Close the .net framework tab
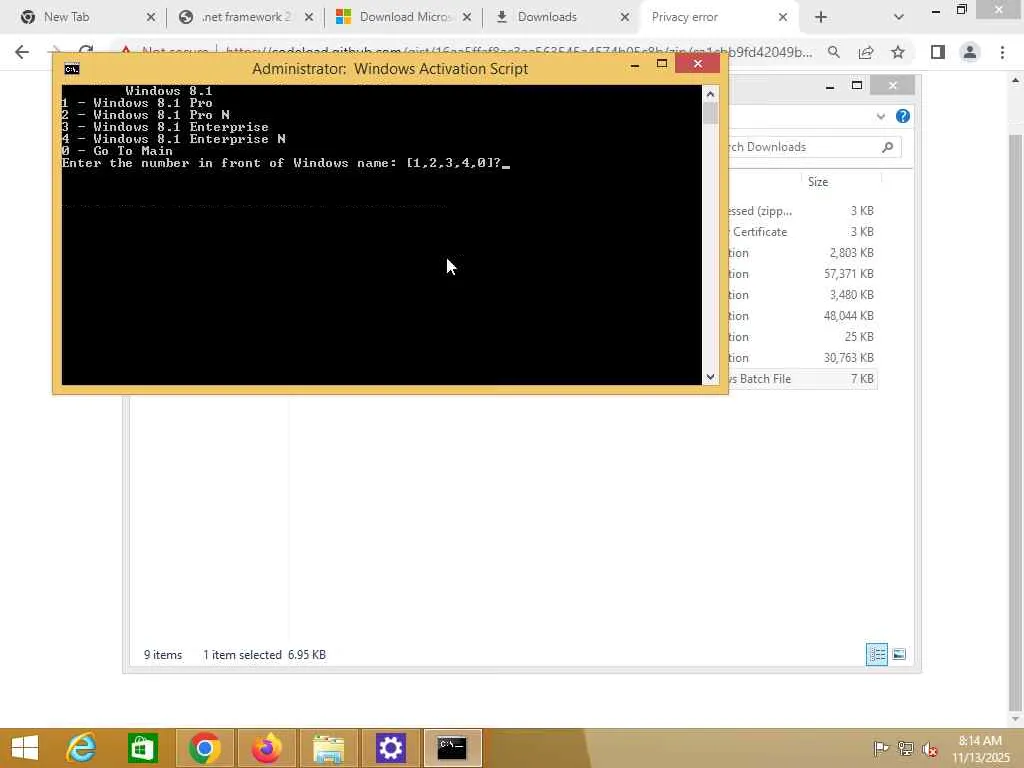 (x=309, y=17)
